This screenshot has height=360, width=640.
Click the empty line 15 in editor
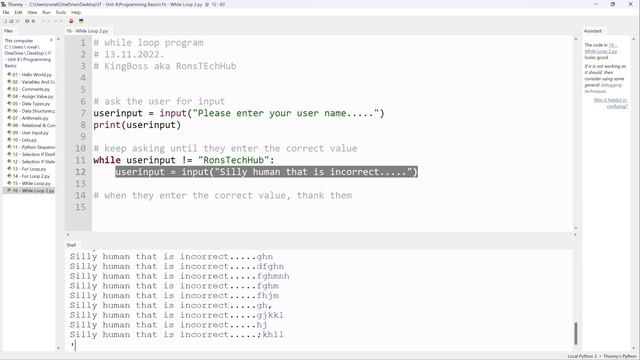pyautogui.click(x=333, y=207)
